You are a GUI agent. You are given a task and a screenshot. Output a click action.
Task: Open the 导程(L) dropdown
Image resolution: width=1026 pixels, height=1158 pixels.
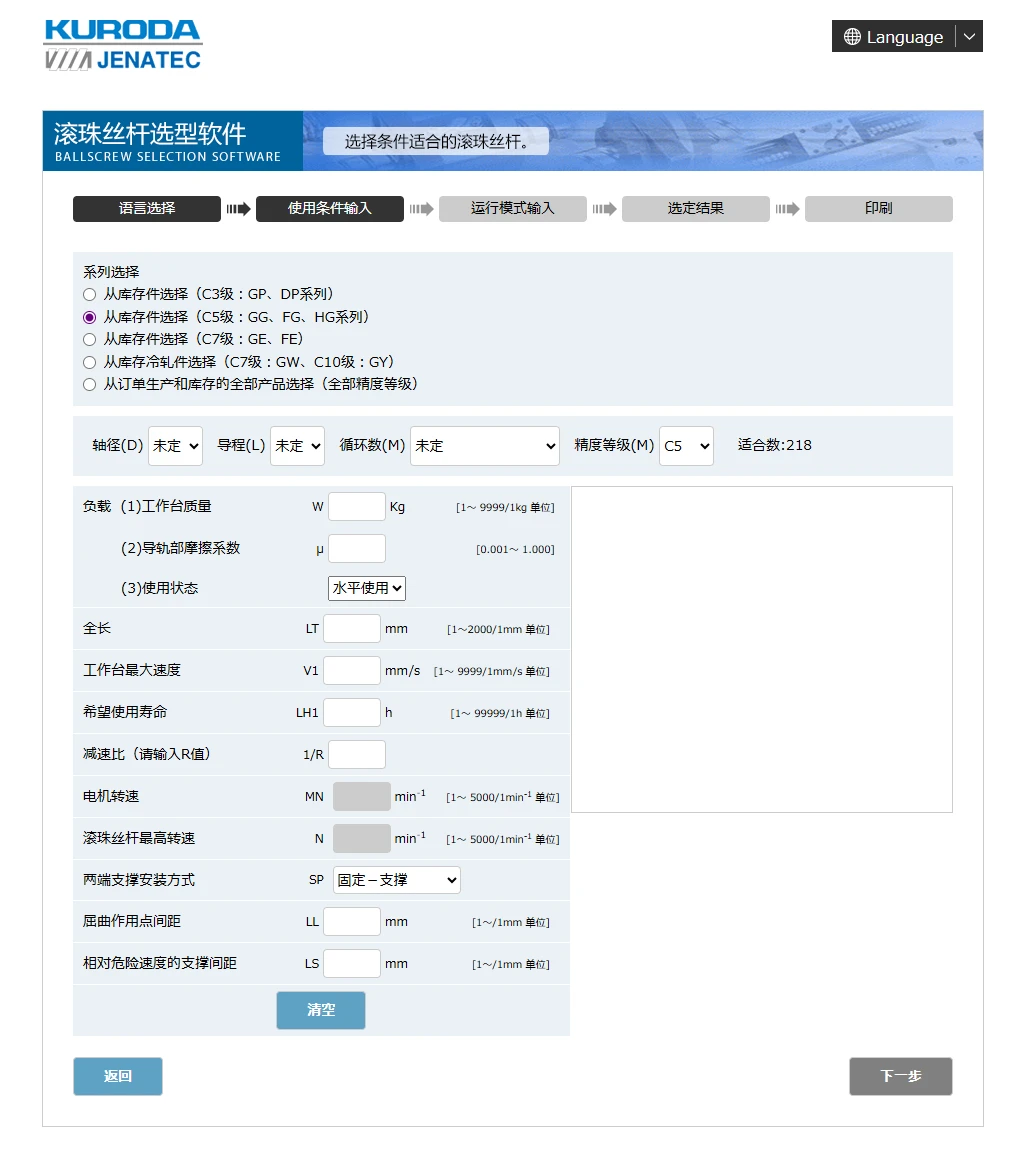(297, 446)
